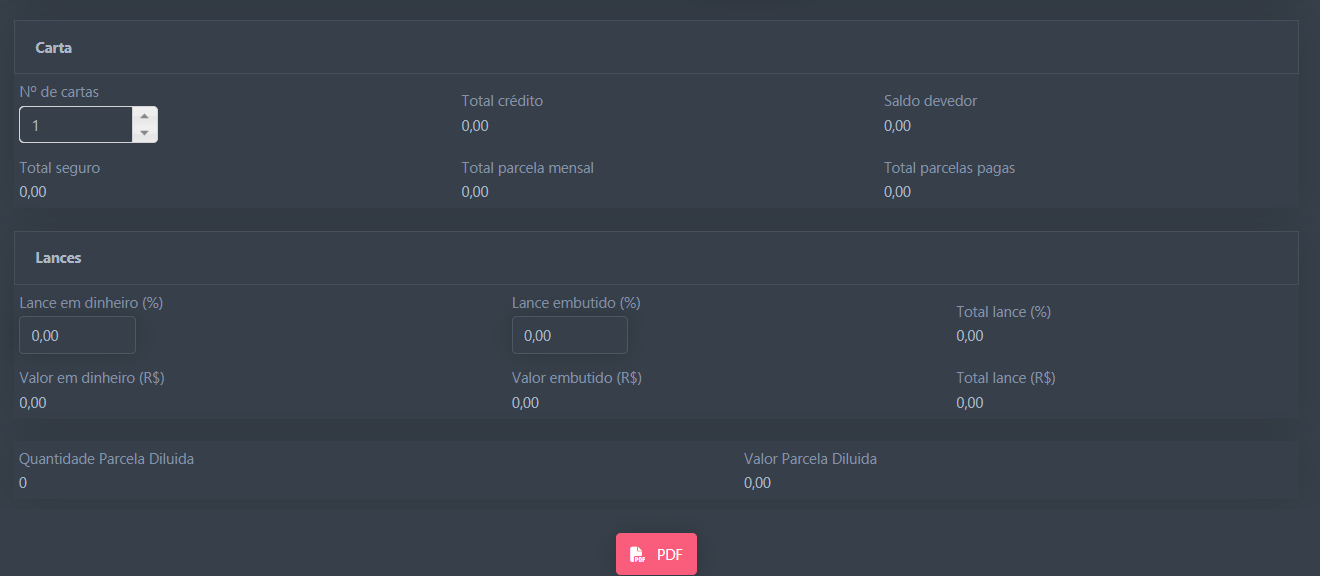Export using the PDF button label
Image resolution: width=1320 pixels, height=576 pixels.
[670, 555]
